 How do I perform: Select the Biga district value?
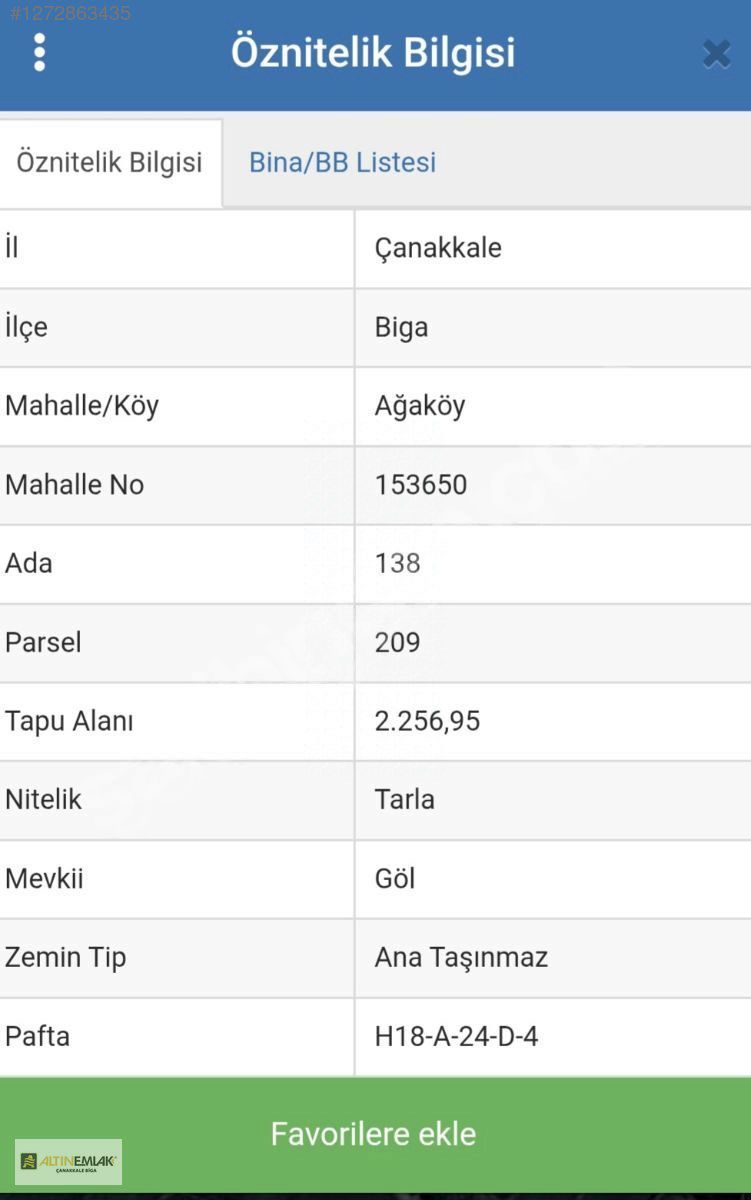[x=401, y=327]
